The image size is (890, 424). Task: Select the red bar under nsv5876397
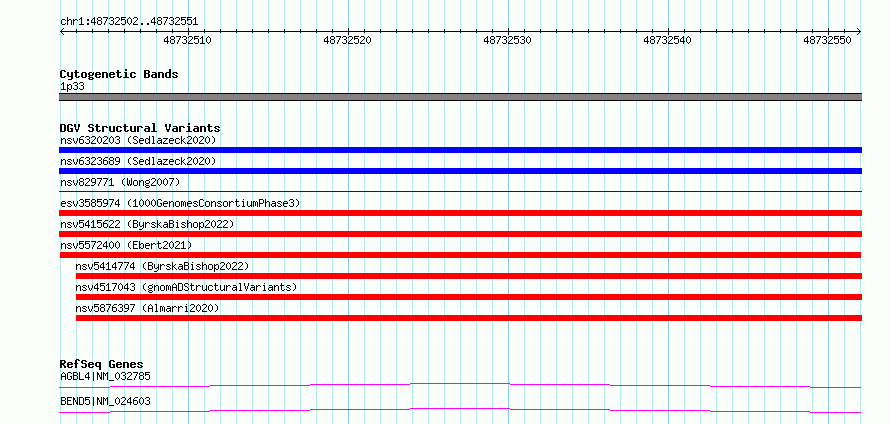point(469,318)
